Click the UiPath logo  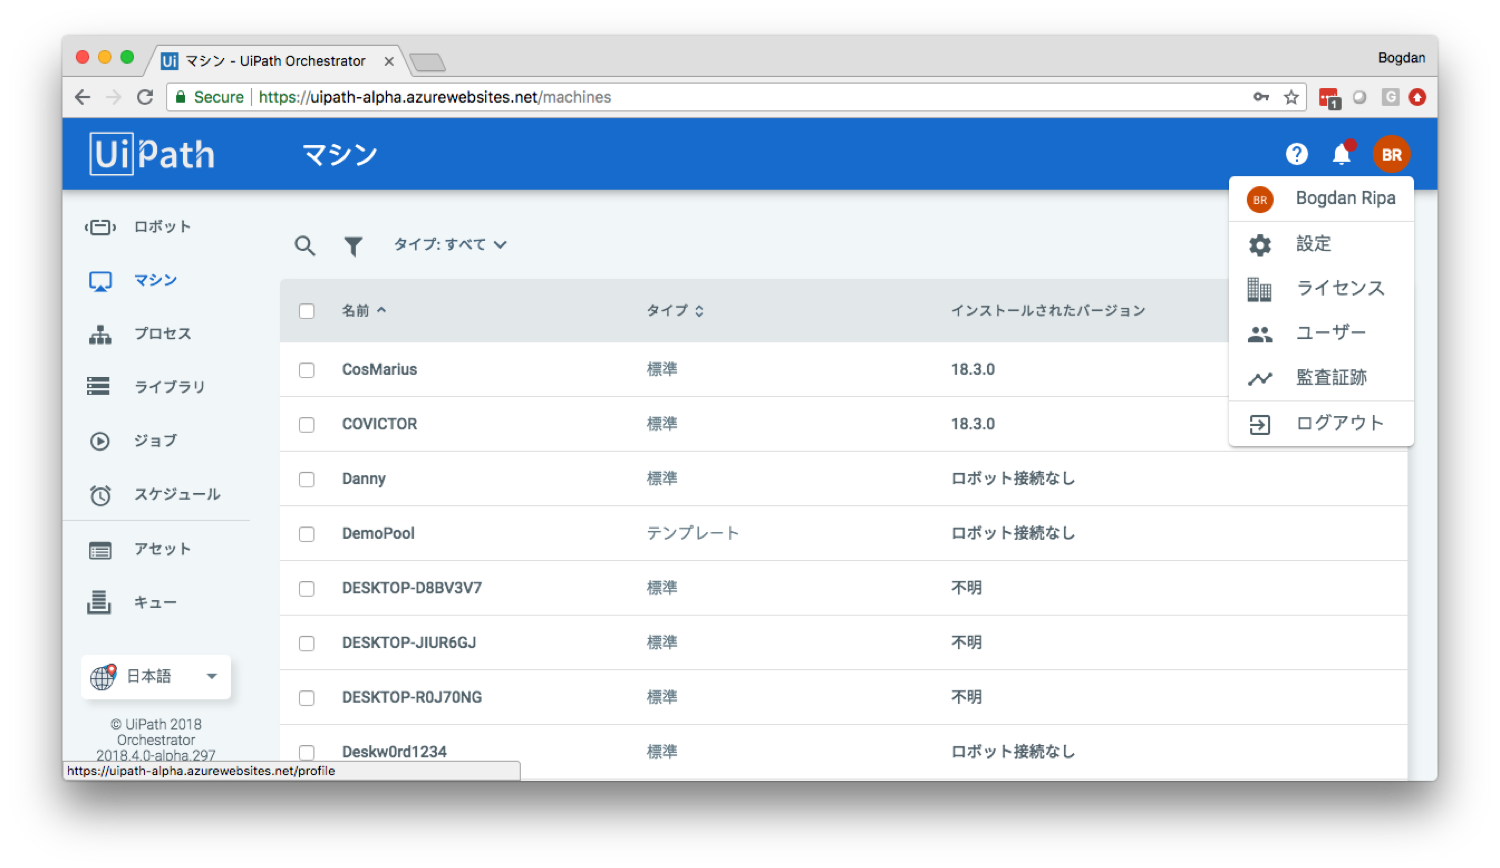pos(152,154)
